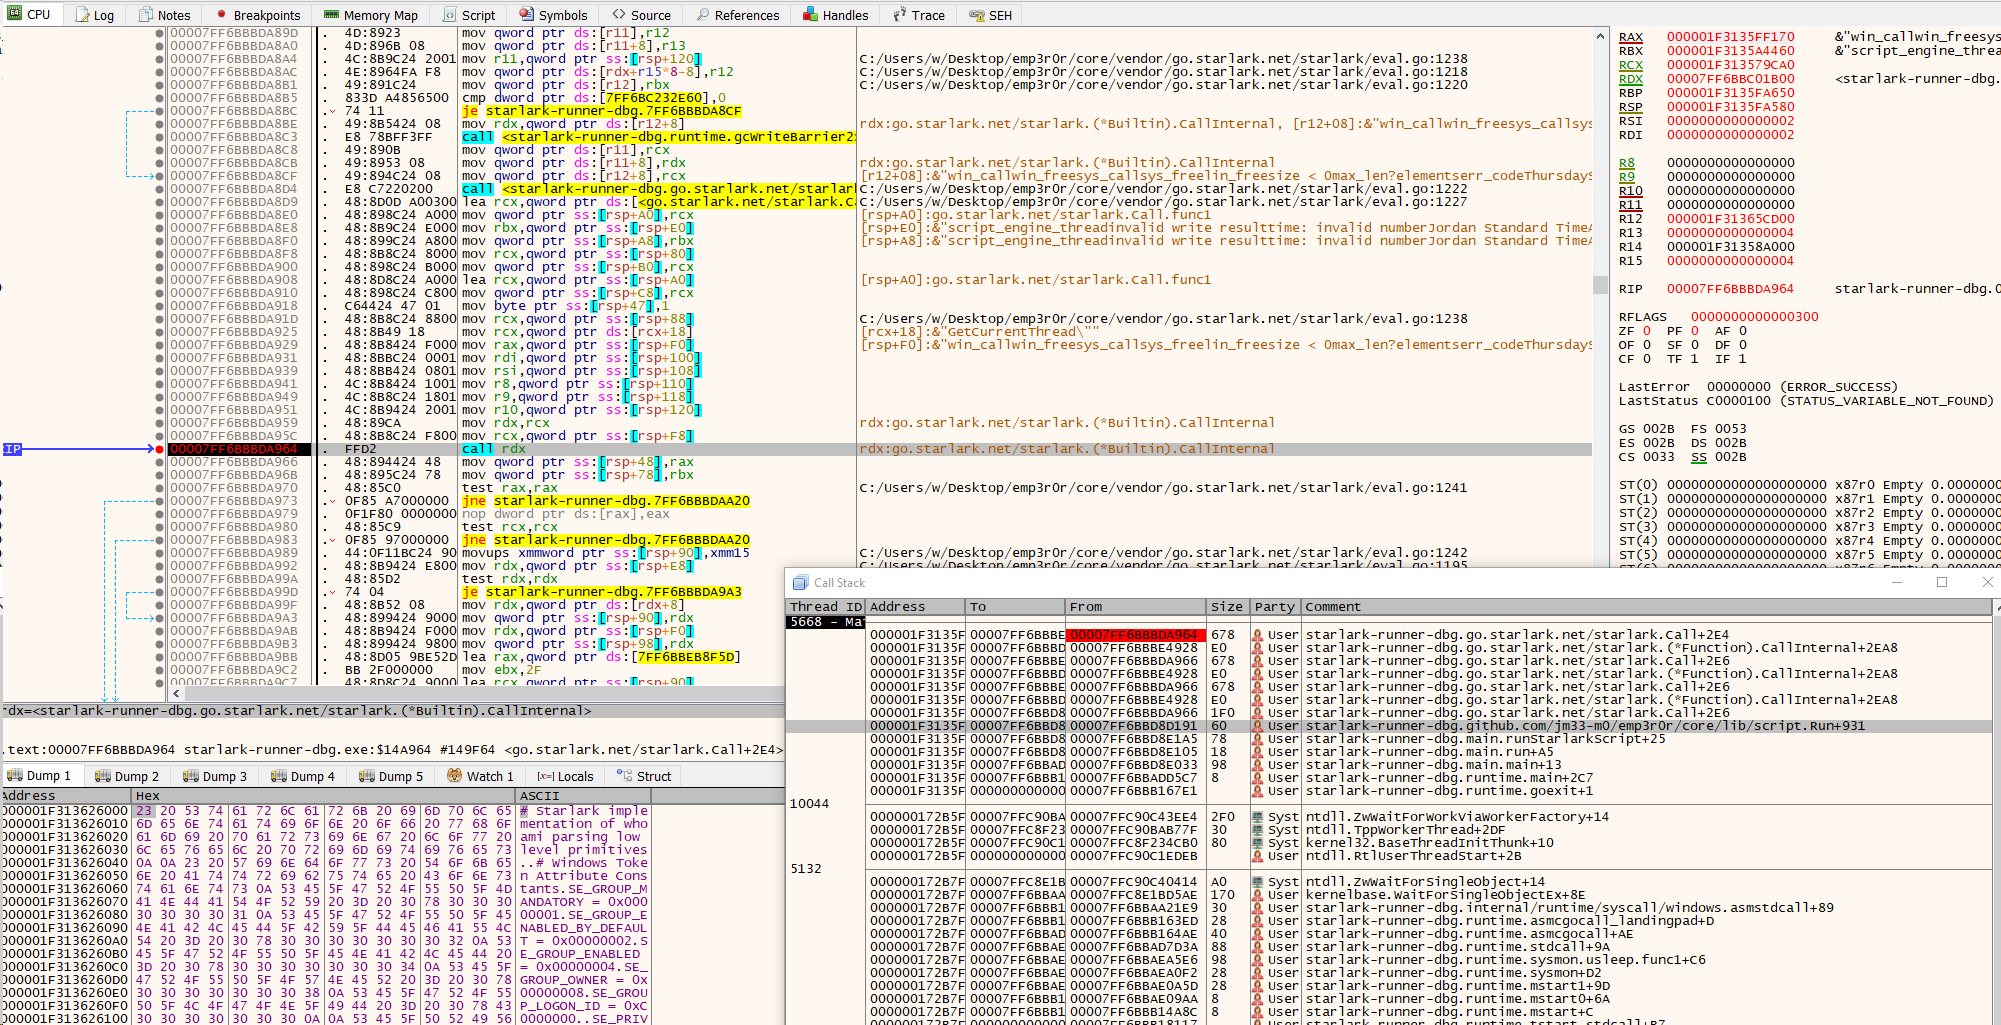Click the party icon on ntdll.ZwWaitForSingleObject row
The height and width of the screenshot is (1025, 2001).
[x=1258, y=882]
